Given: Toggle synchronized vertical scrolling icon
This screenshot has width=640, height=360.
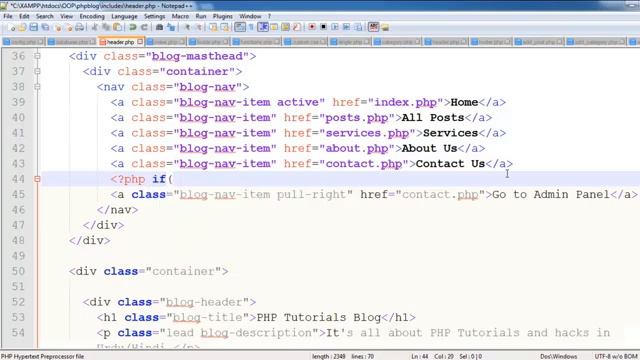Looking at the screenshot, I should pos(213,27).
